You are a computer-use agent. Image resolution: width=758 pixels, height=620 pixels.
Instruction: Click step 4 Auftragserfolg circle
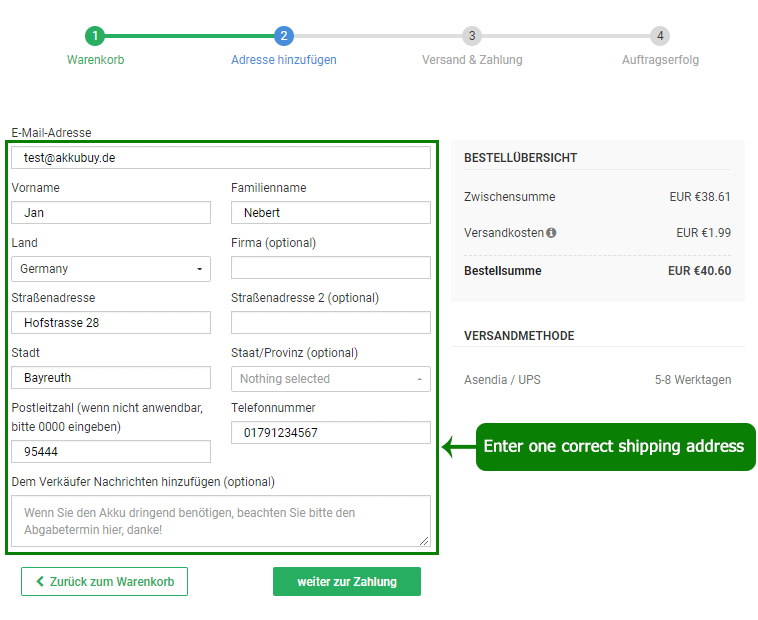point(660,36)
